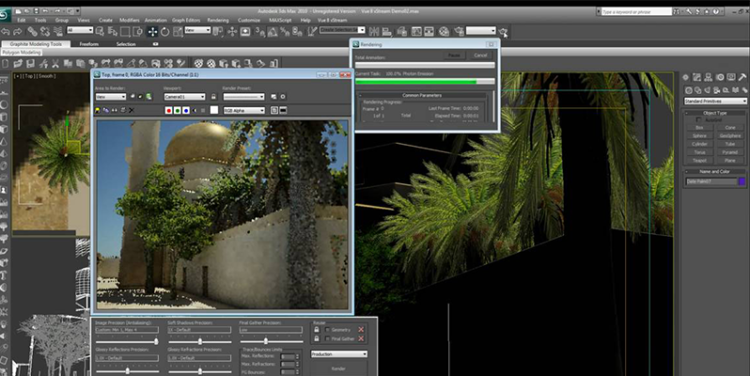Toggle the alpha channel display button
This screenshot has height=376, width=750.
pyautogui.click(x=195, y=111)
